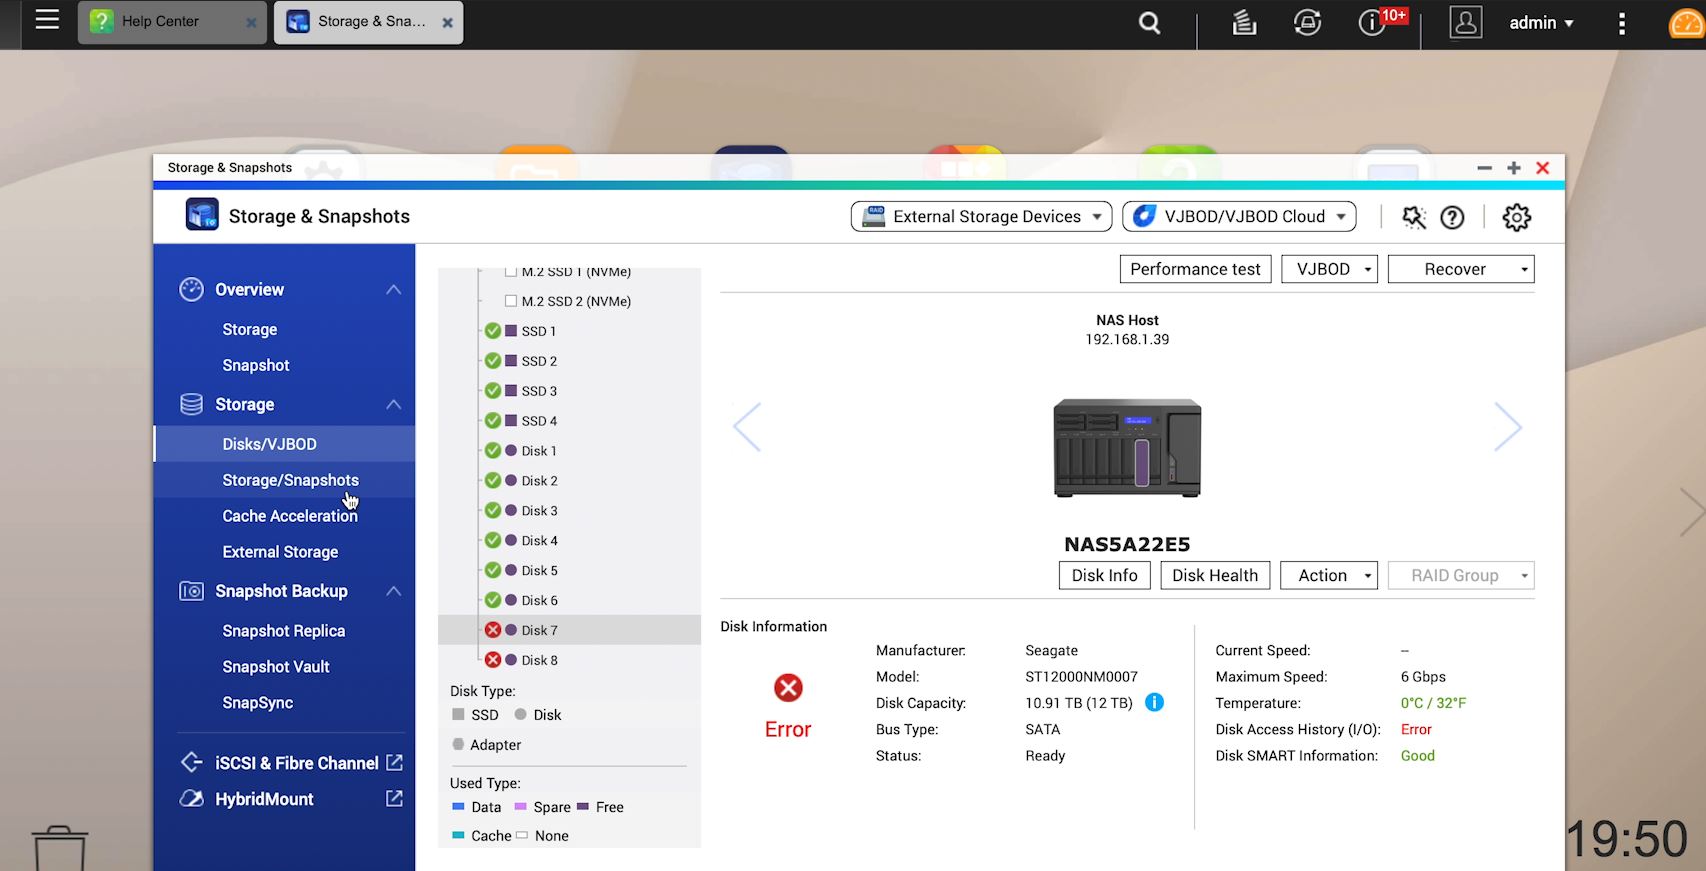Screen dimensions: 1706x871
Task: Click the Disk Health button
Action: (1215, 575)
